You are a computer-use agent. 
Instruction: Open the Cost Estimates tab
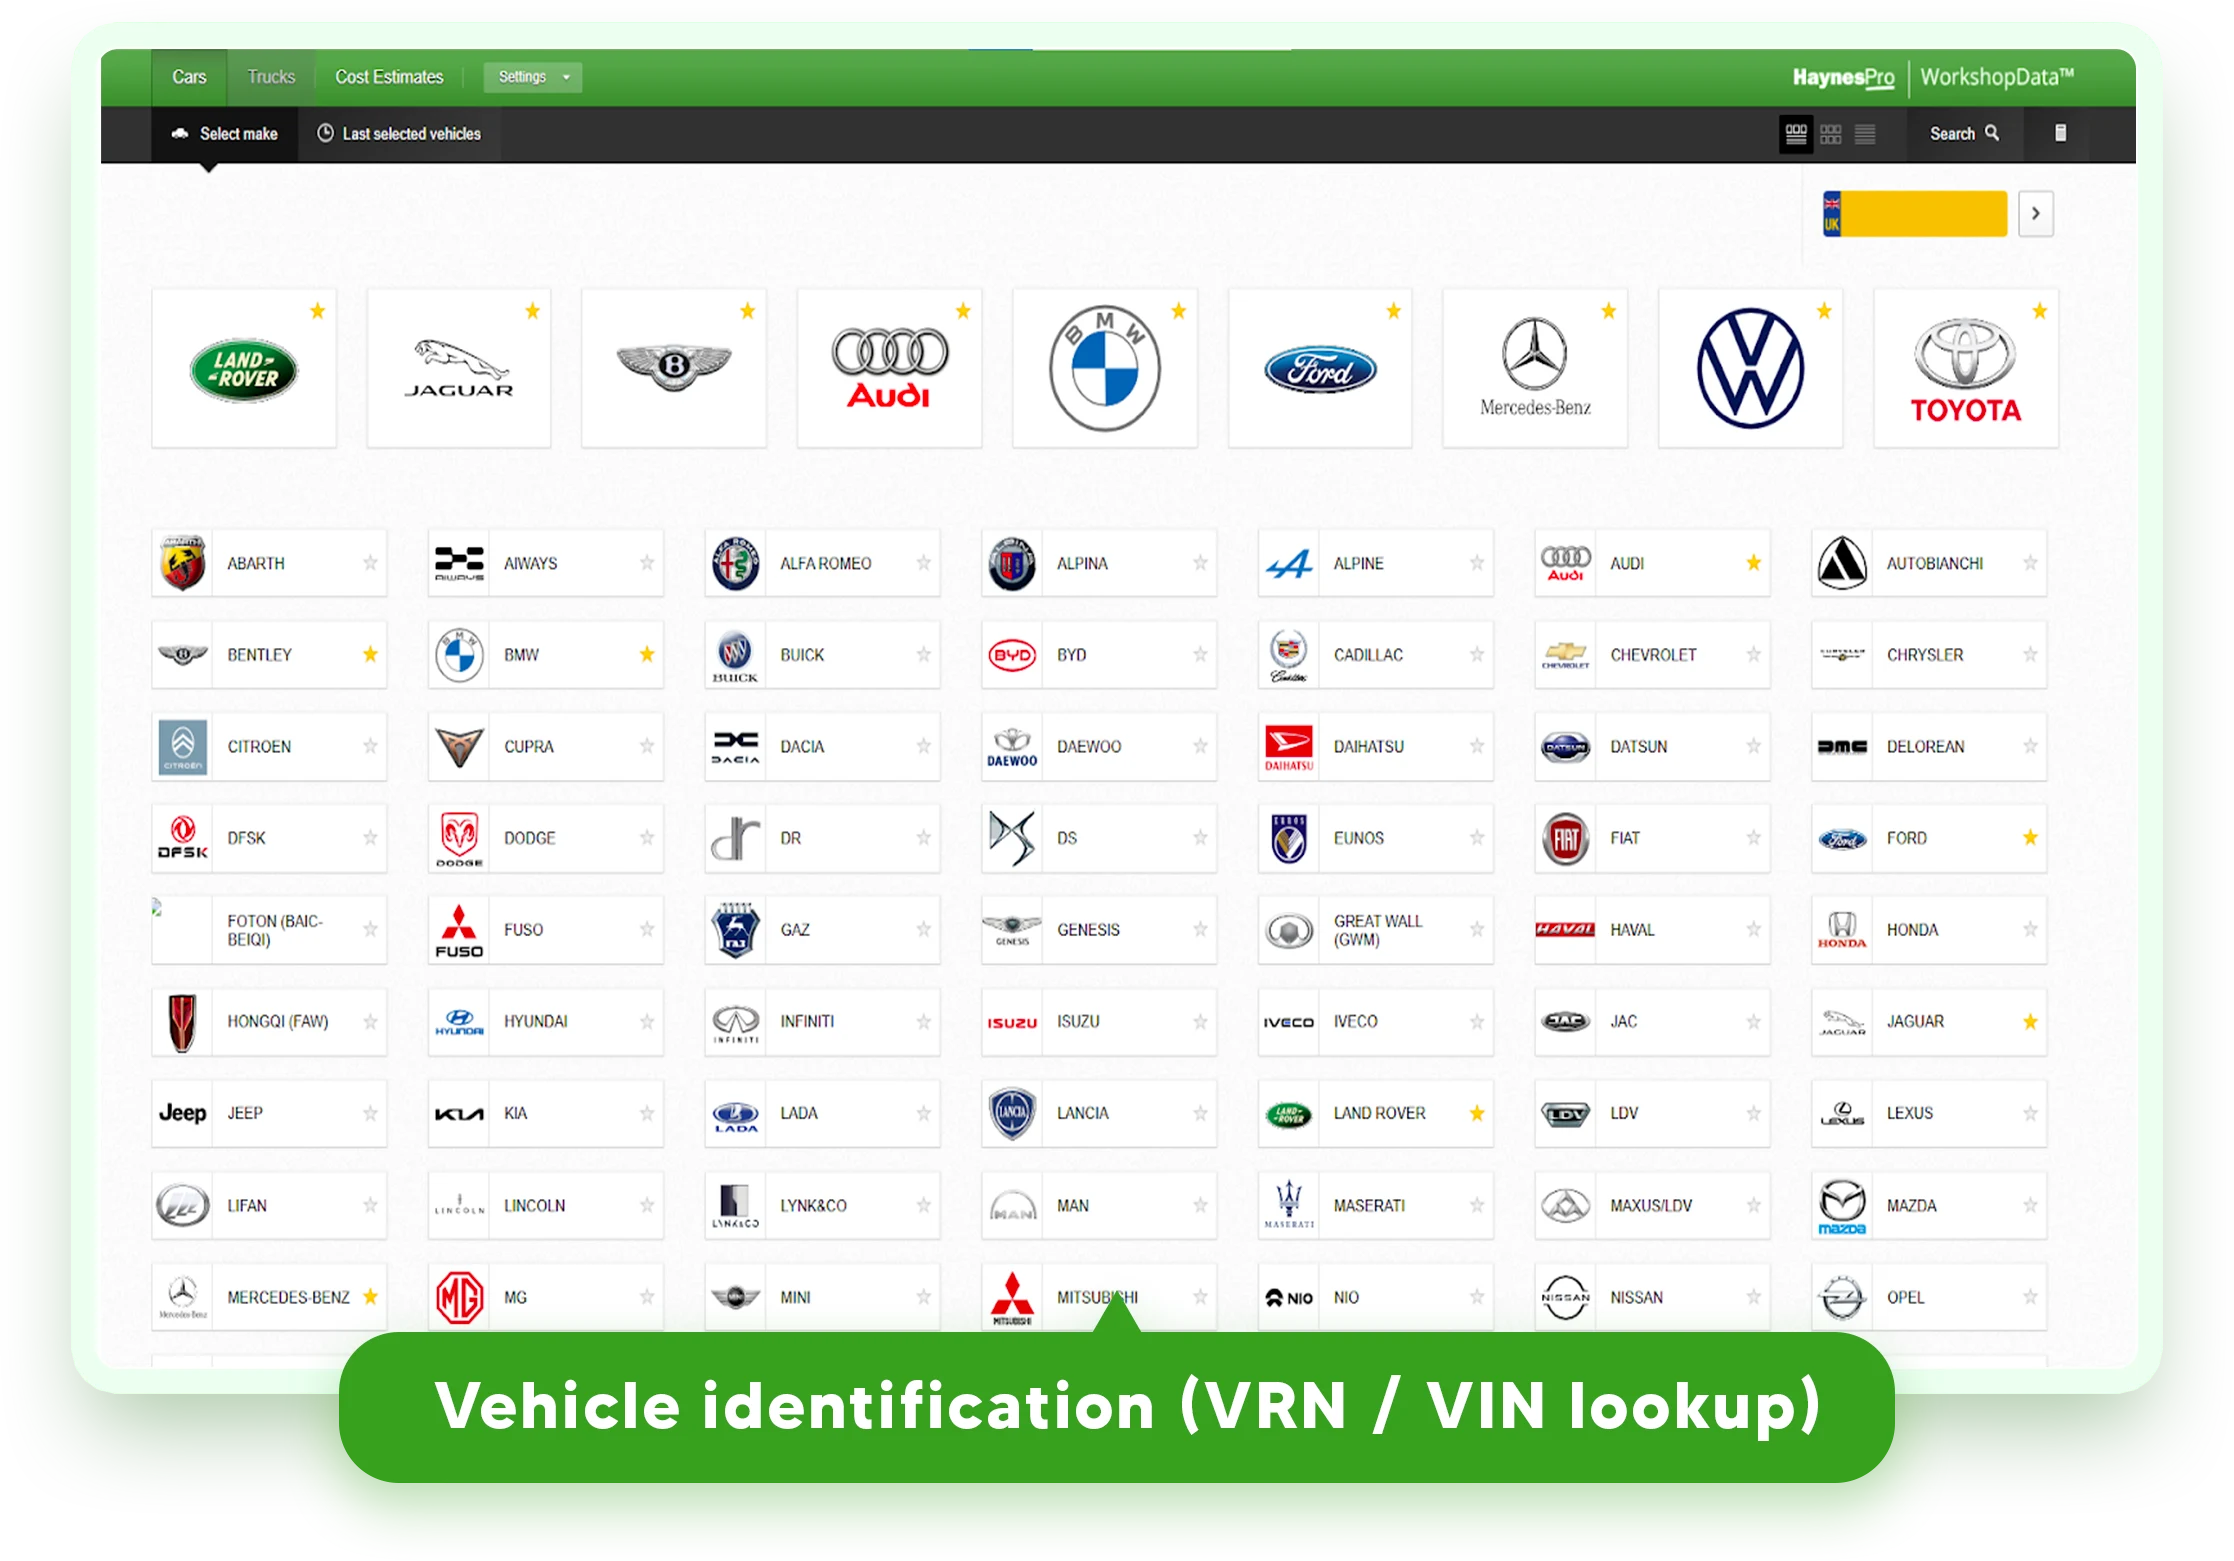pos(389,77)
